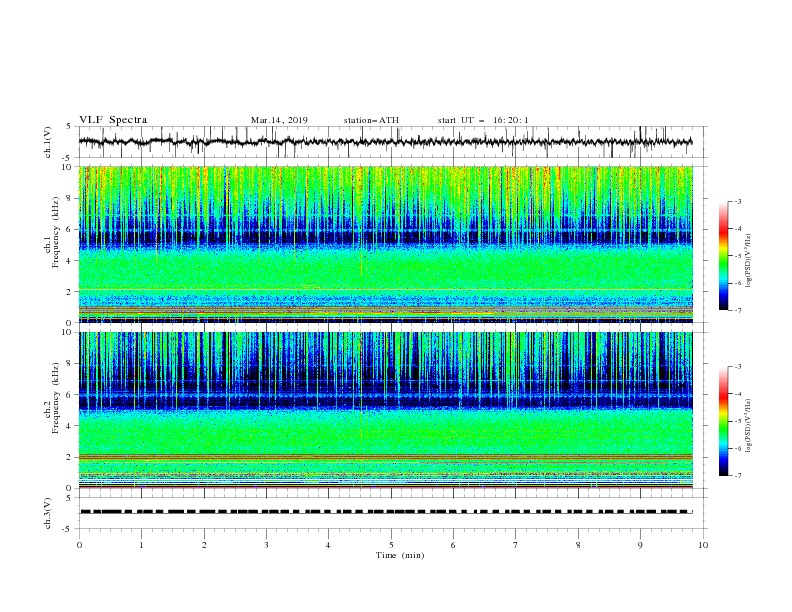
Task: Click the ch.1 spectrogram color bar
Action: 723,256
